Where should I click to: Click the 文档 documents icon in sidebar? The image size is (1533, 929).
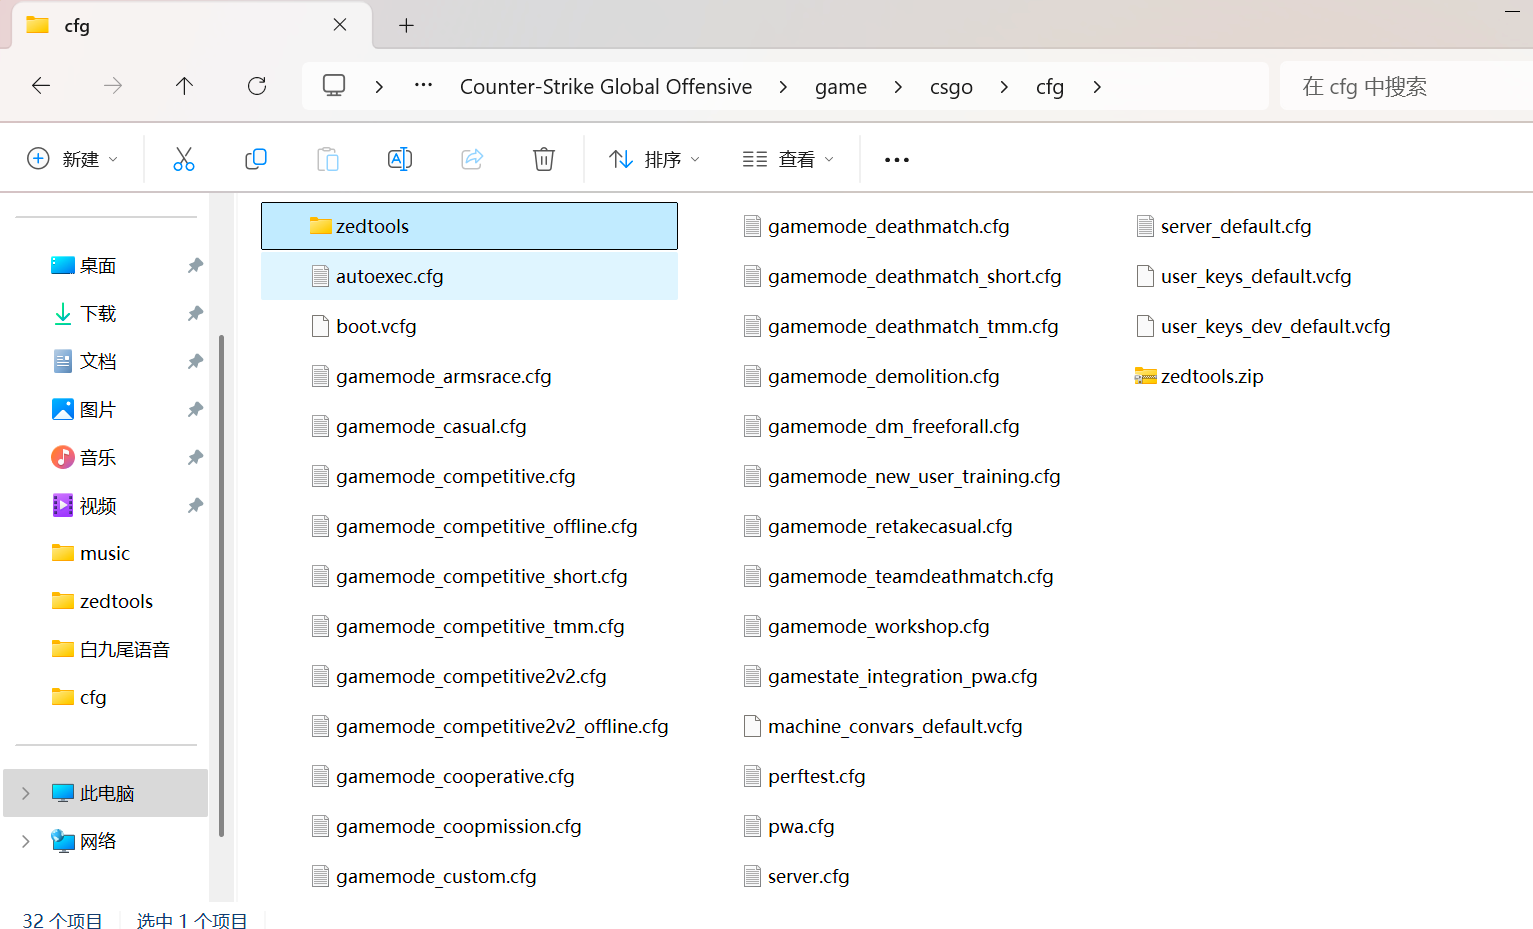(x=63, y=361)
